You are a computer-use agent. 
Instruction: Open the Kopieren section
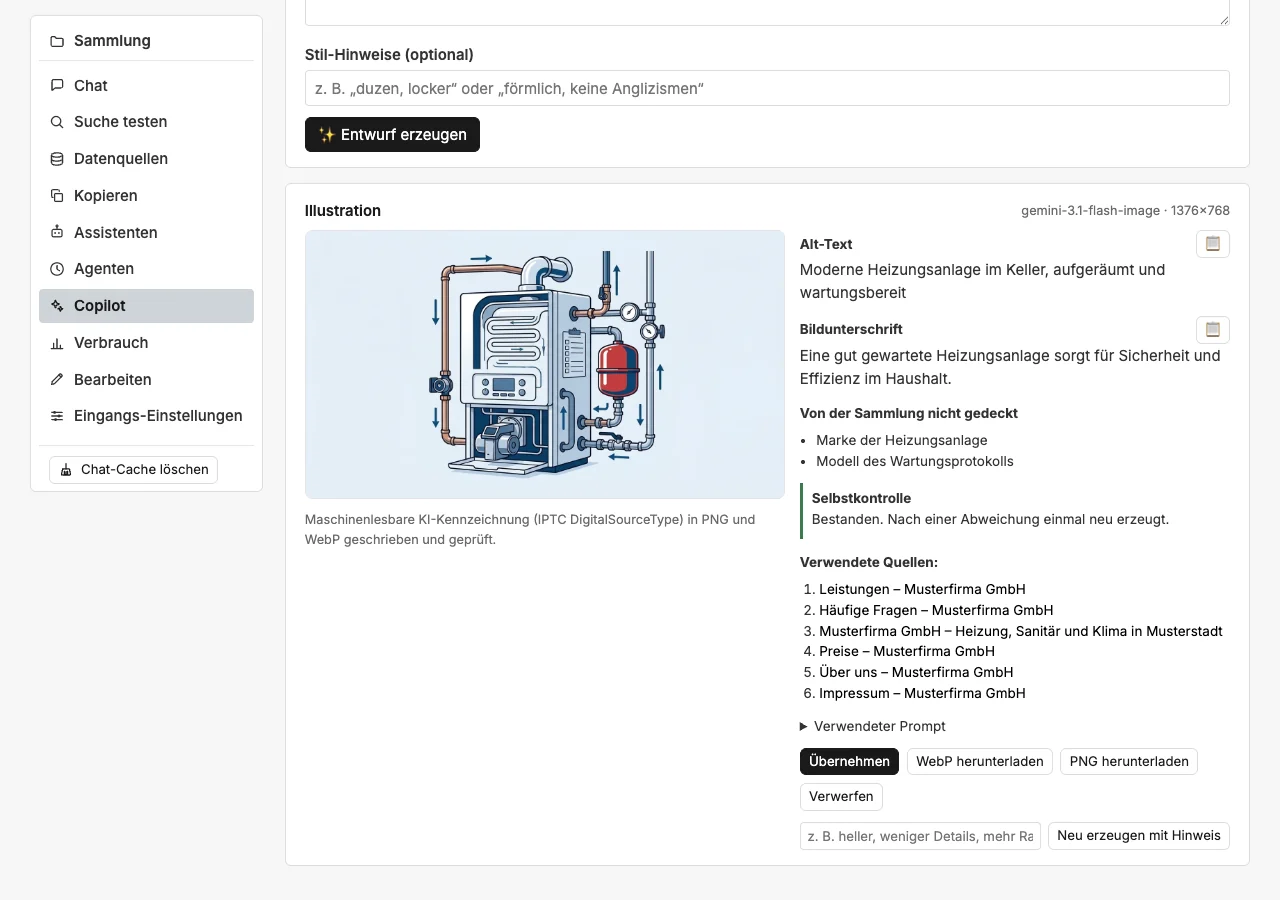[146, 196]
